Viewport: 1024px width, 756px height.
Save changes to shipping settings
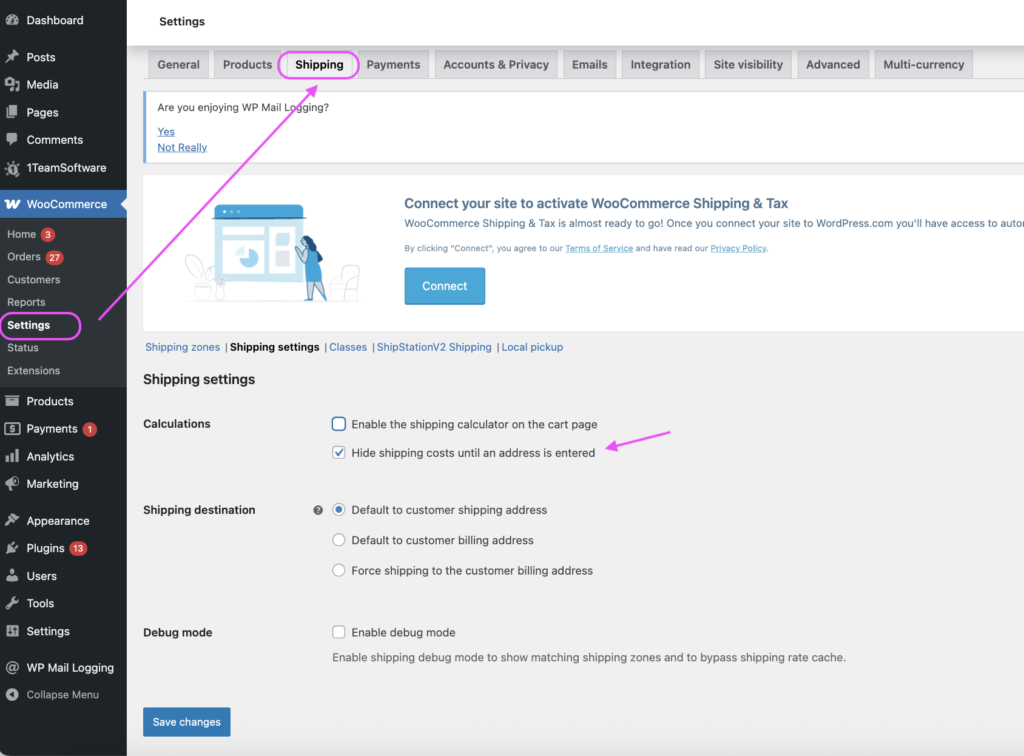187,722
